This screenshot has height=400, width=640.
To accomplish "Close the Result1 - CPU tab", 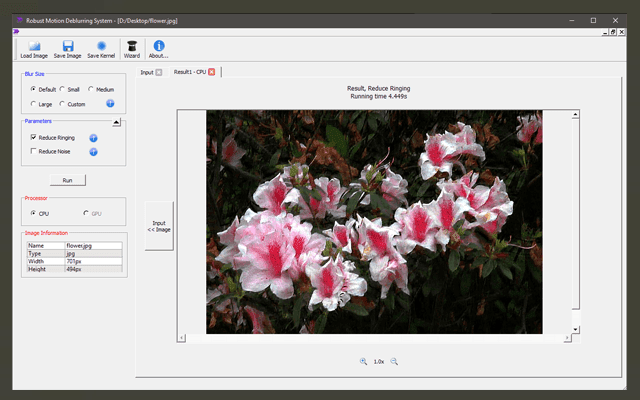I will pos(212,72).
